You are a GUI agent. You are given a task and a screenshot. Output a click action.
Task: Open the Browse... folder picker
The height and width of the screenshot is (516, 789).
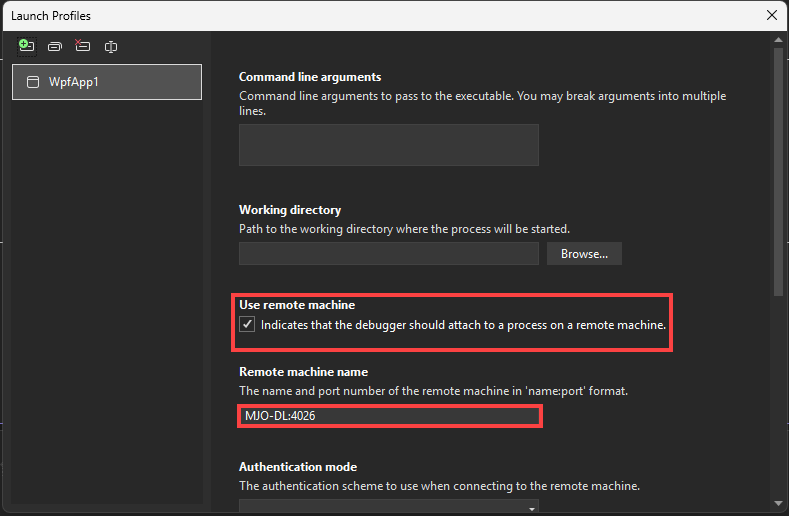584,254
